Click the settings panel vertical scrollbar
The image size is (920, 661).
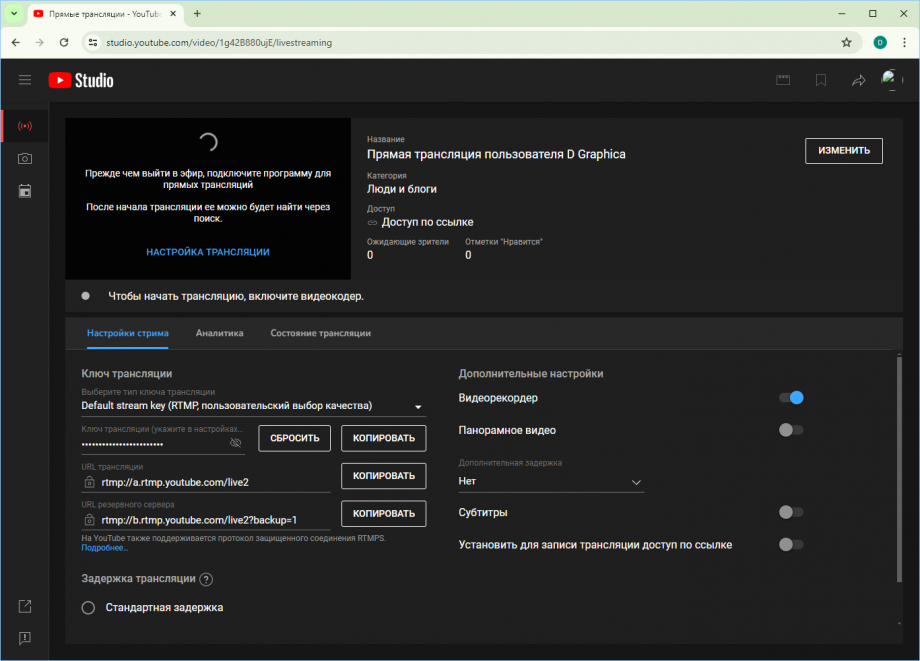[899, 468]
